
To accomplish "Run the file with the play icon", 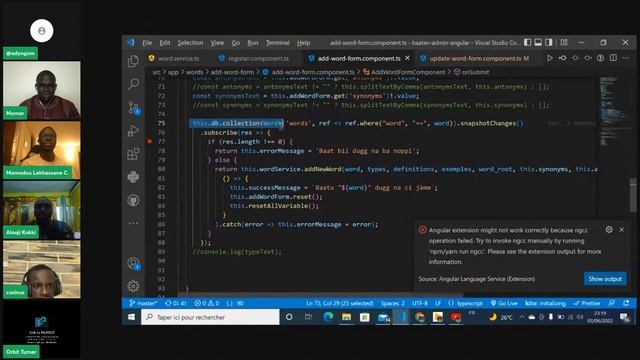I will [550, 58].
